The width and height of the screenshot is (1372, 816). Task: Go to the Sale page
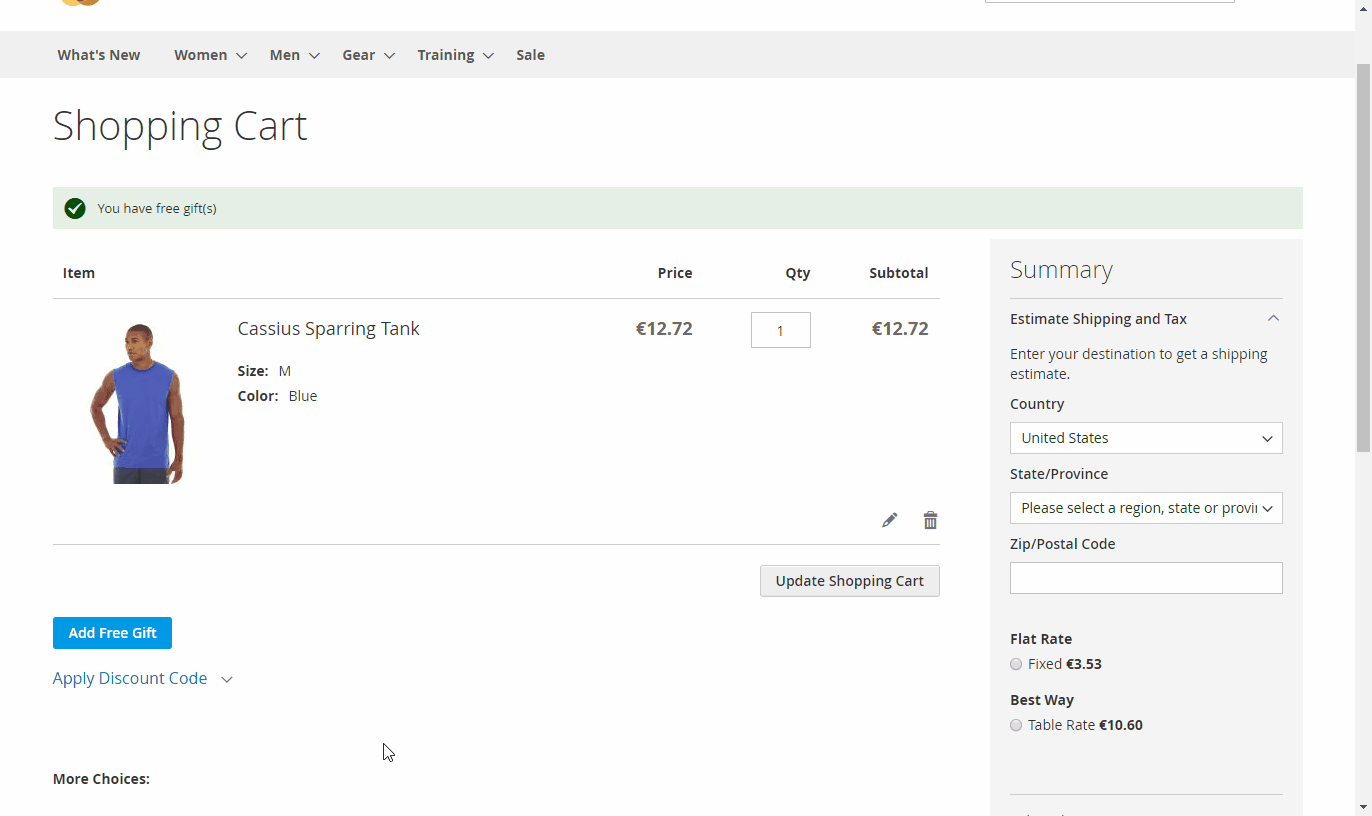[x=530, y=55]
